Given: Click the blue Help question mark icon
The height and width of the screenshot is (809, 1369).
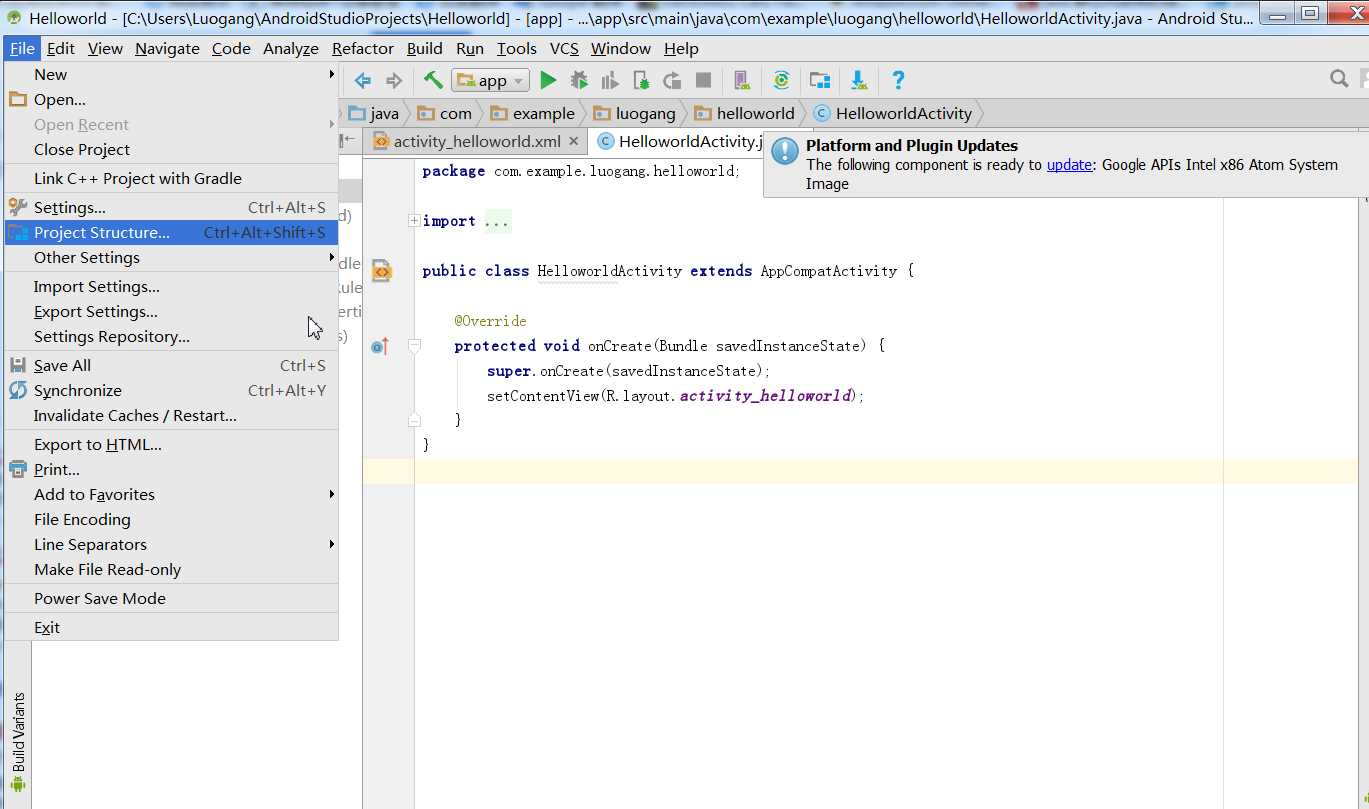Looking at the screenshot, I should (x=898, y=80).
